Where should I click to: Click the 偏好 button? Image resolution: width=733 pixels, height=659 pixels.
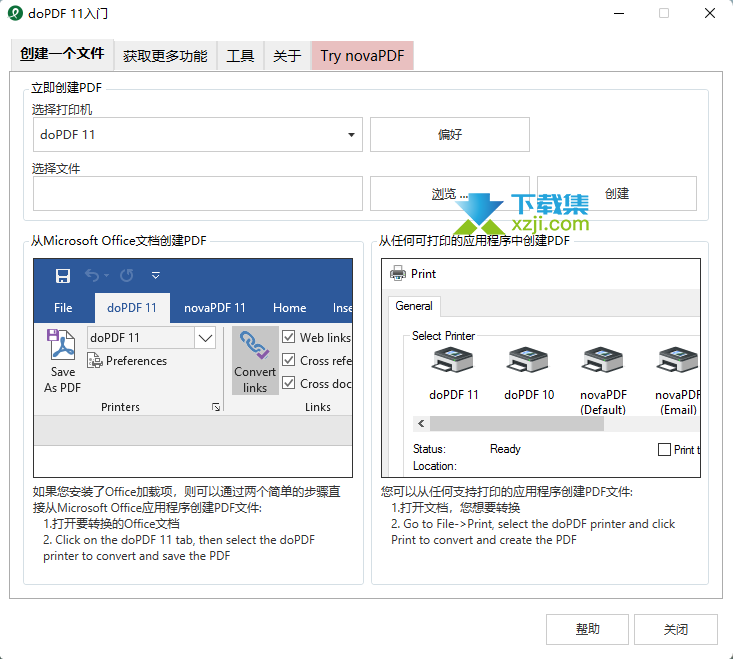[450, 135]
